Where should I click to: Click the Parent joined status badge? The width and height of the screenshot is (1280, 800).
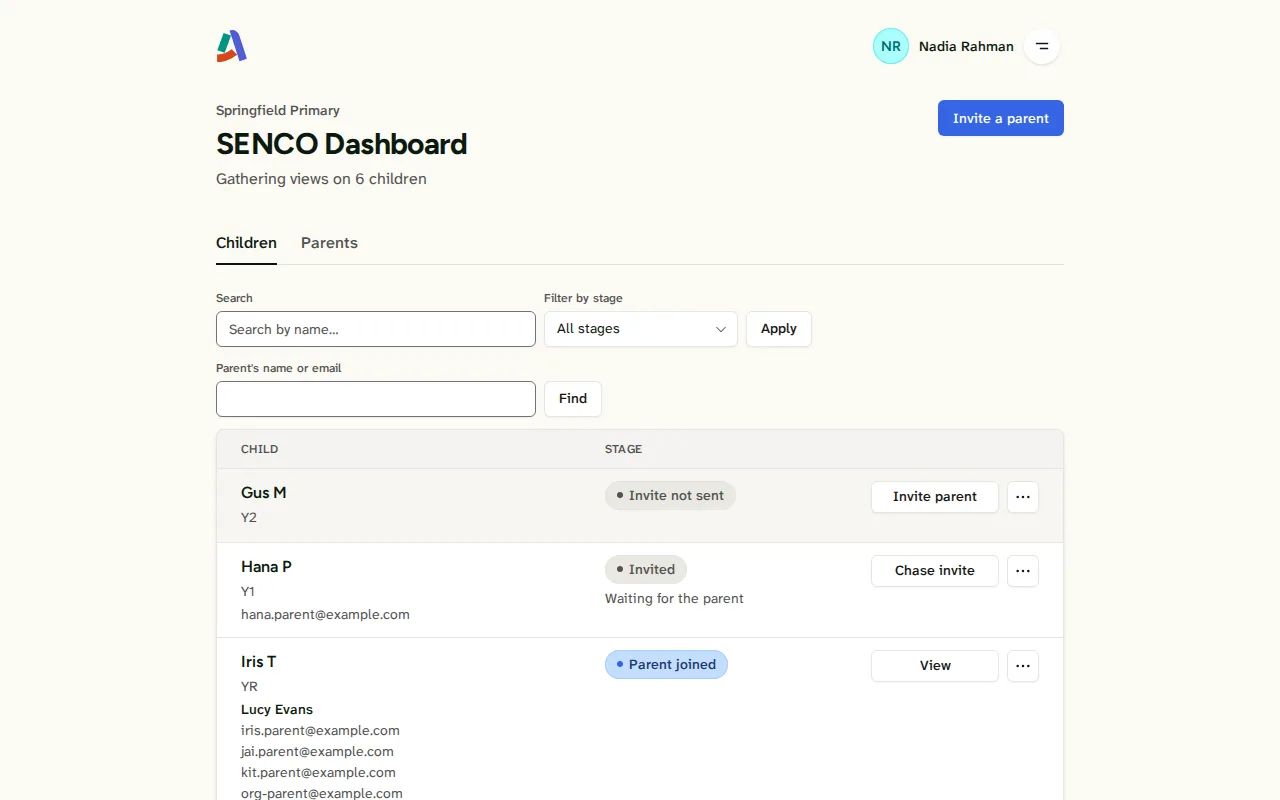point(666,665)
